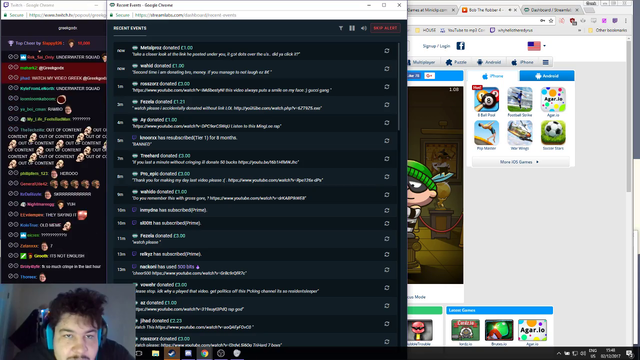Click More iOS Games button
Screen dimensions: 640x360
[520, 162]
